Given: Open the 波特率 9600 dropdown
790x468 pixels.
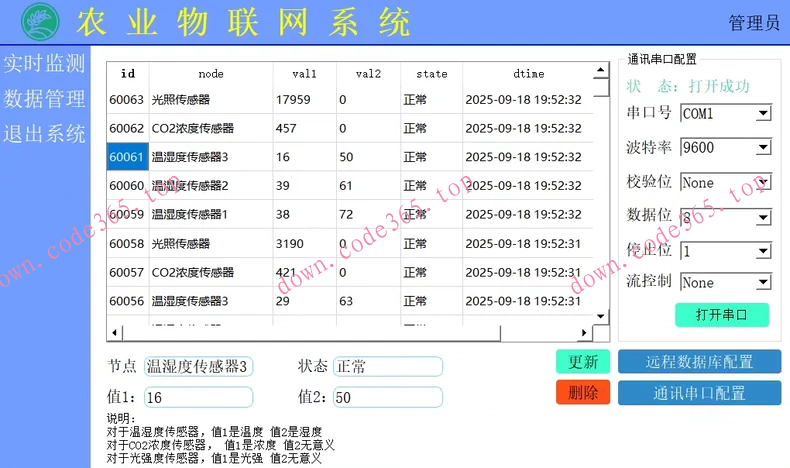Looking at the screenshot, I should pos(726,148).
